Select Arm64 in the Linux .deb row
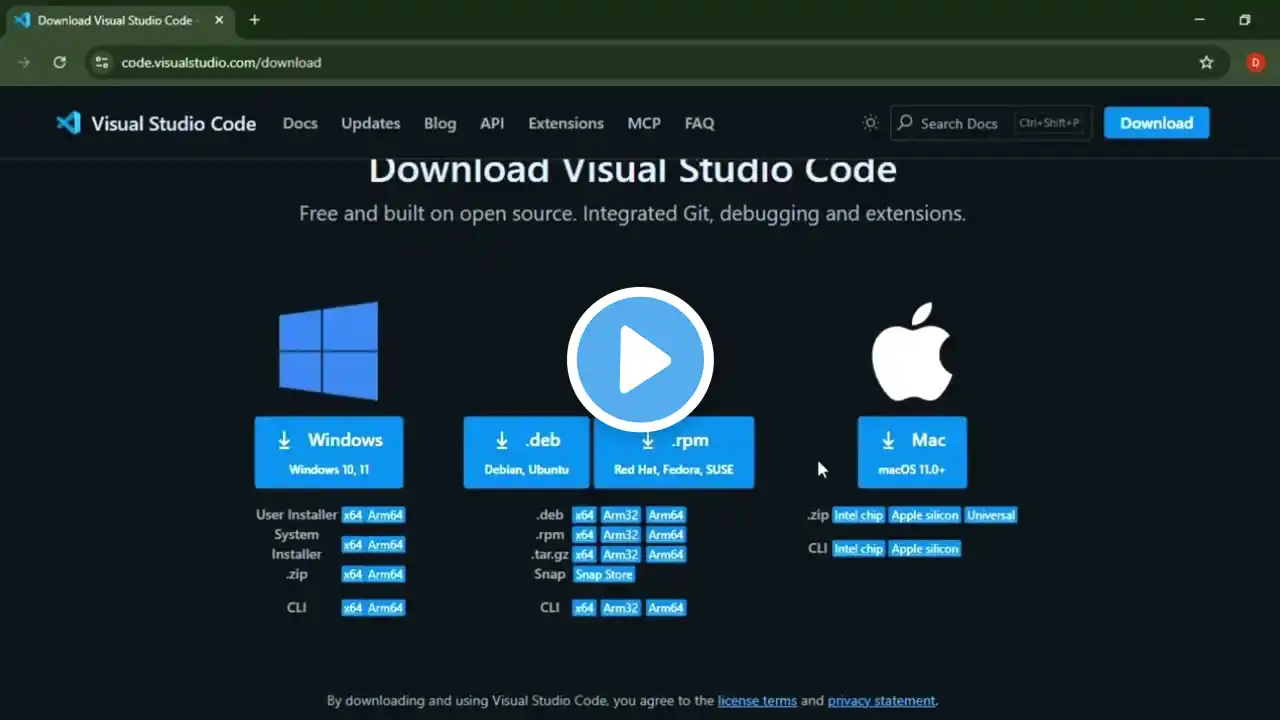 666,516
